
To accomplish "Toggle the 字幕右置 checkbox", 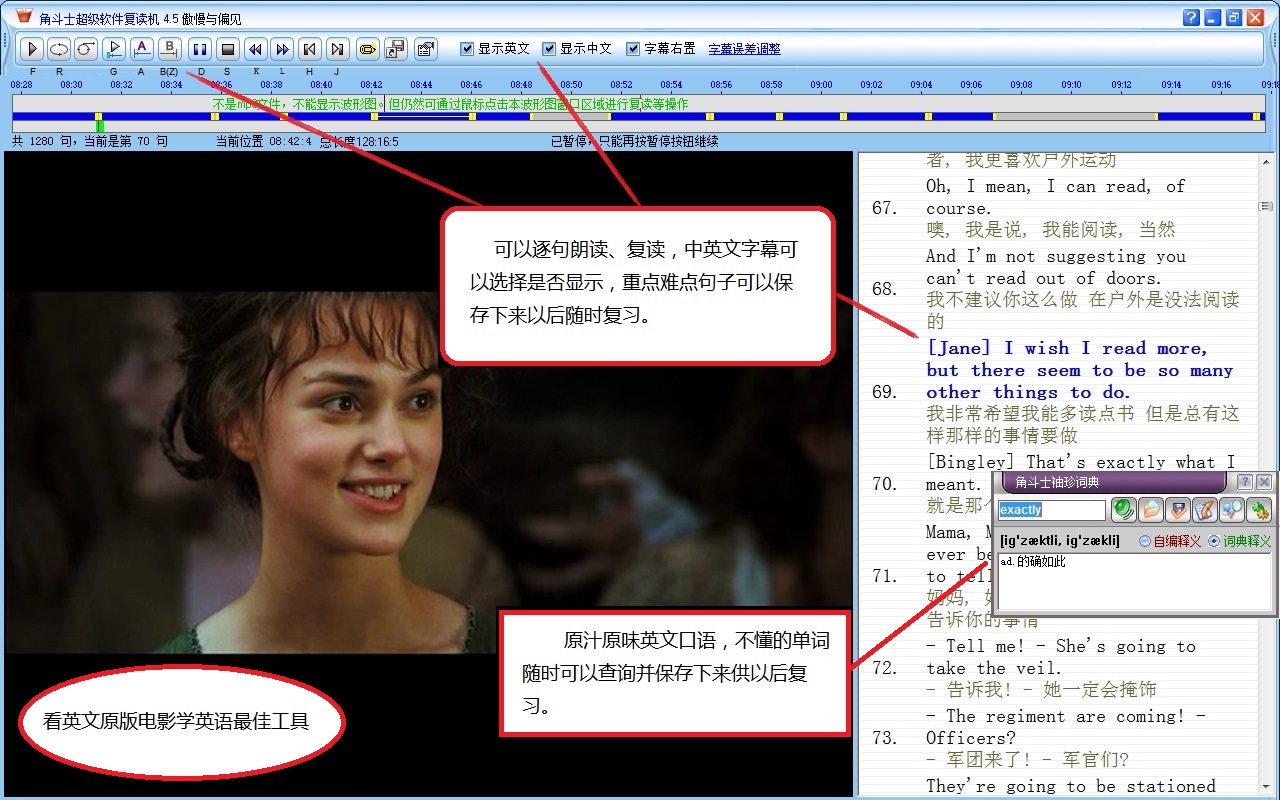I will [x=633, y=48].
